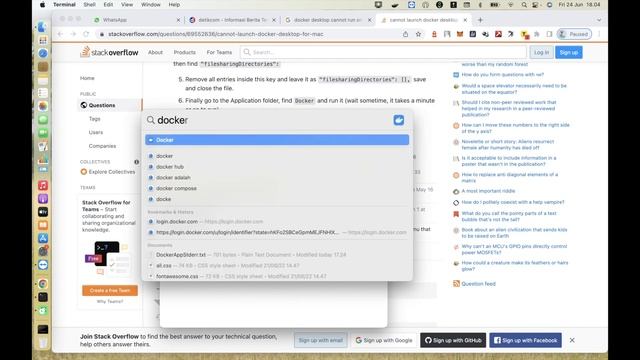Screen dimensions: 640x360
Task: Click the Stack Overflow logo
Action: [x=109, y=52]
